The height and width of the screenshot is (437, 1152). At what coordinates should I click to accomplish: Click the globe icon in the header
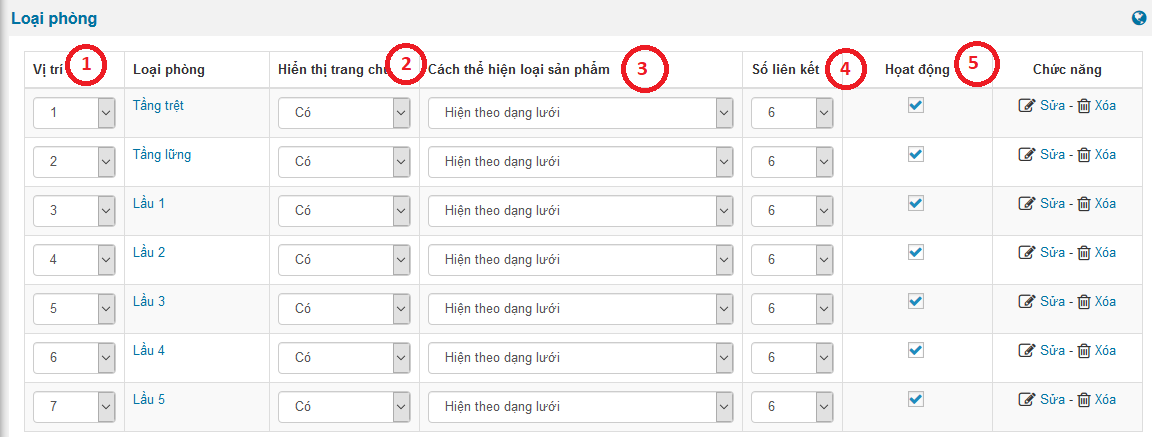pos(1138,18)
